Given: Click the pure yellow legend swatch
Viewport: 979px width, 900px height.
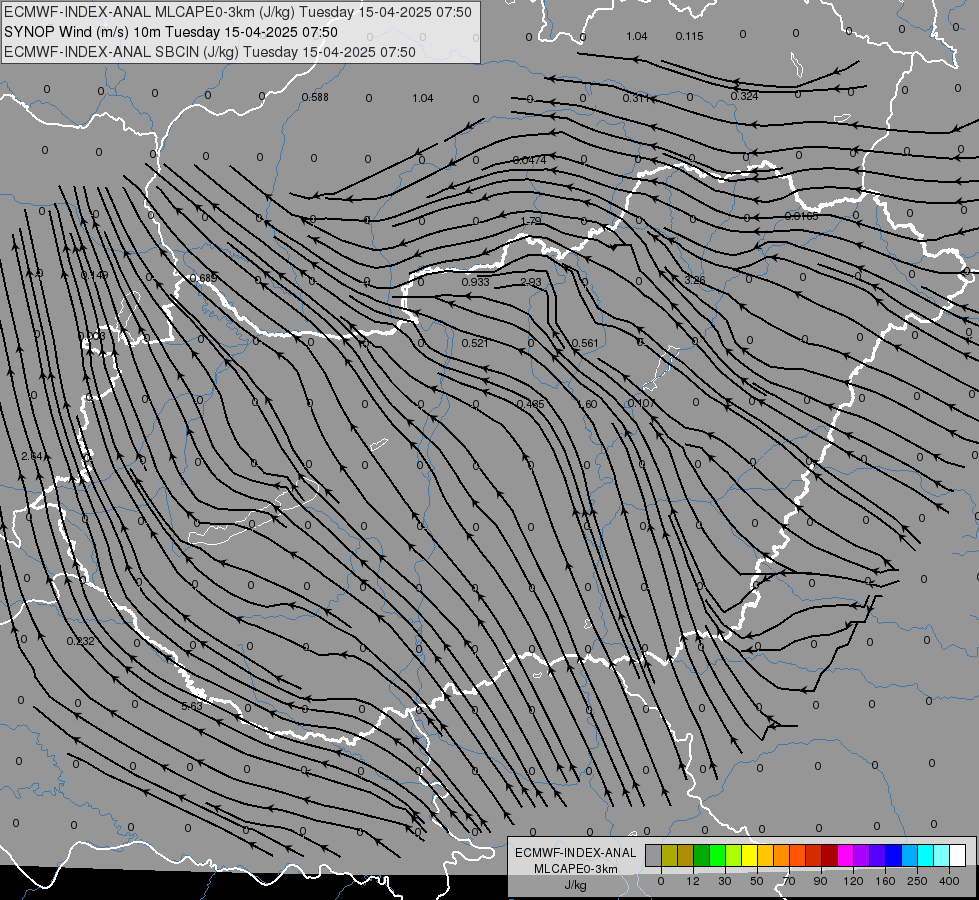Looking at the screenshot, I should pyautogui.click(x=749, y=855).
